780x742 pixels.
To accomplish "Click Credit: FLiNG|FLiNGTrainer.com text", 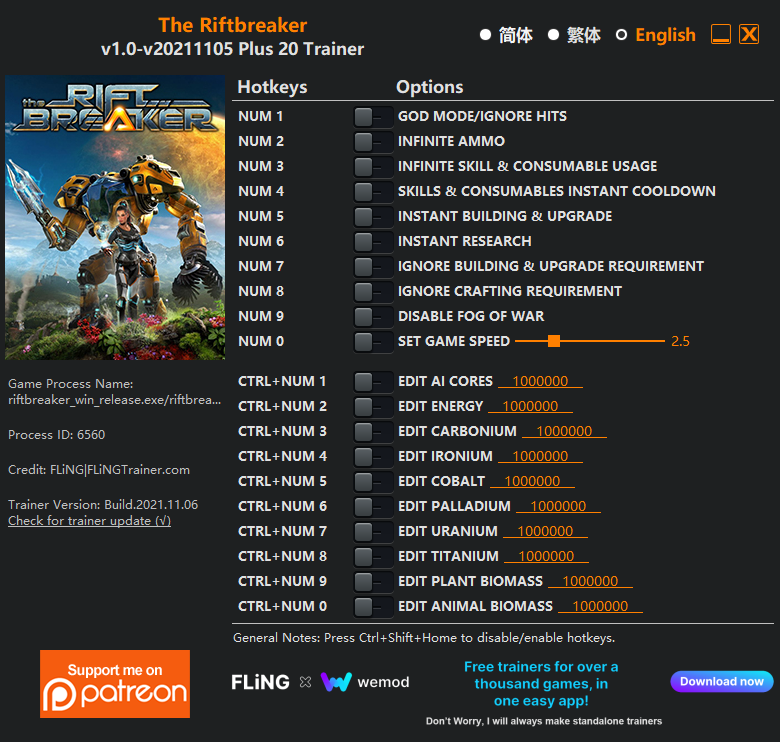I will [99, 470].
